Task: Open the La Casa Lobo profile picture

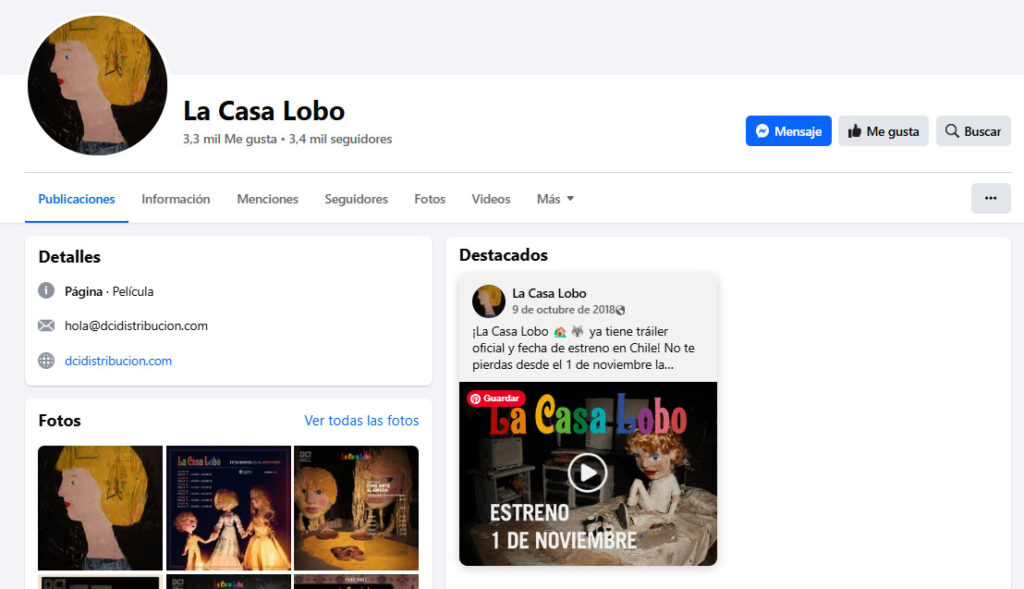Action: (97, 86)
